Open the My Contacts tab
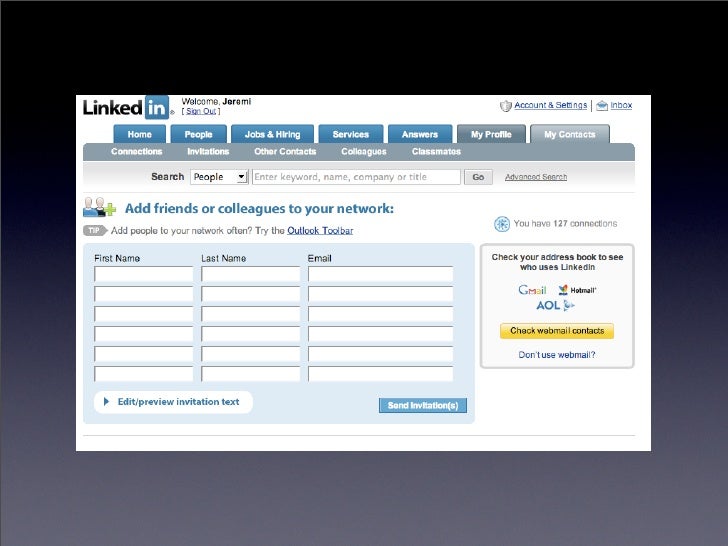The height and width of the screenshot is (546, 728). pyautogui.click(x=570, y=134)
